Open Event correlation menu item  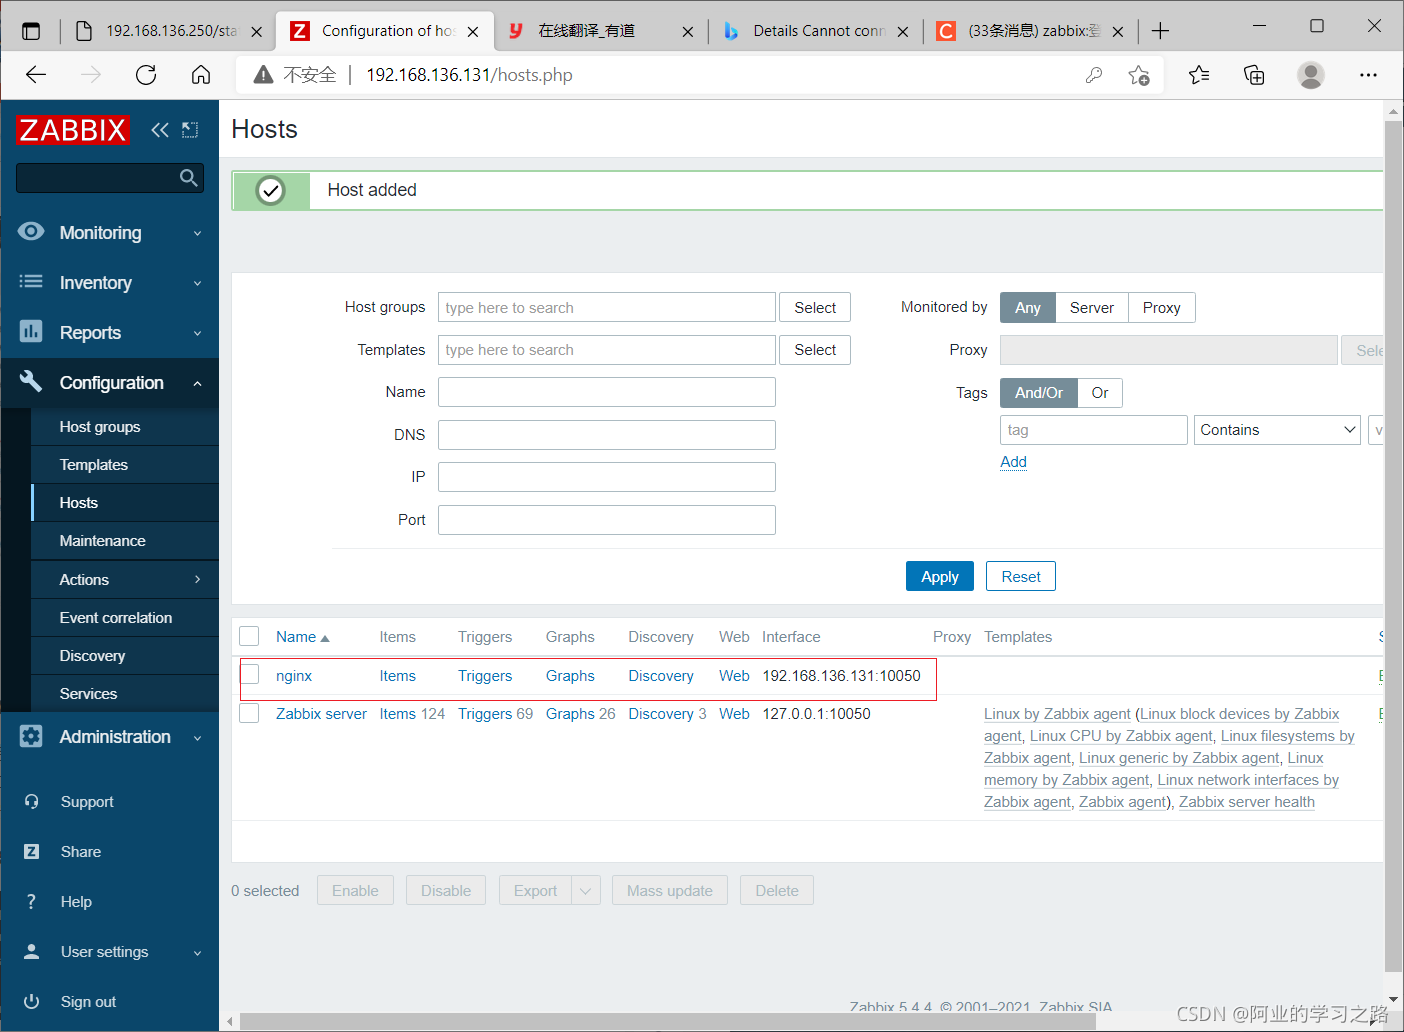tap(116, 618)
